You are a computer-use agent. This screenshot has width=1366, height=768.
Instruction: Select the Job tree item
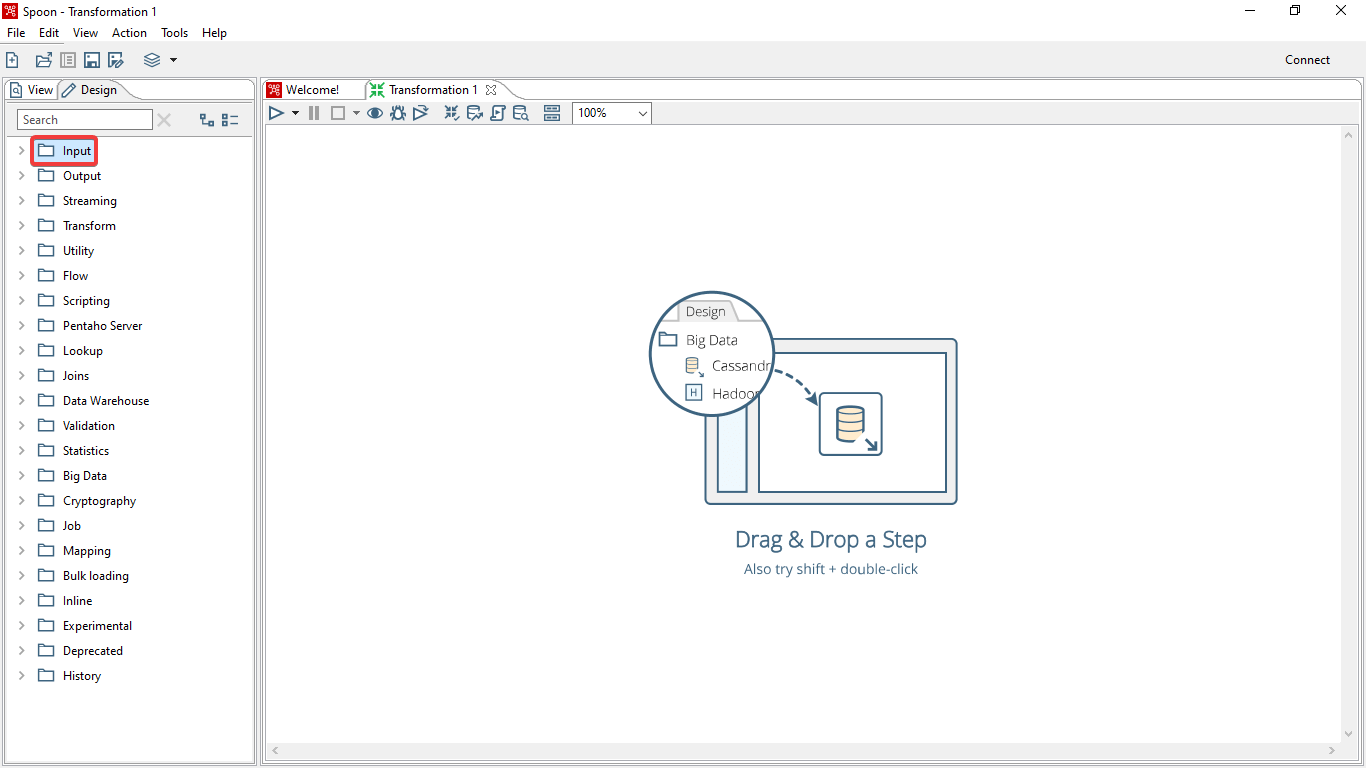pos(59,526)
